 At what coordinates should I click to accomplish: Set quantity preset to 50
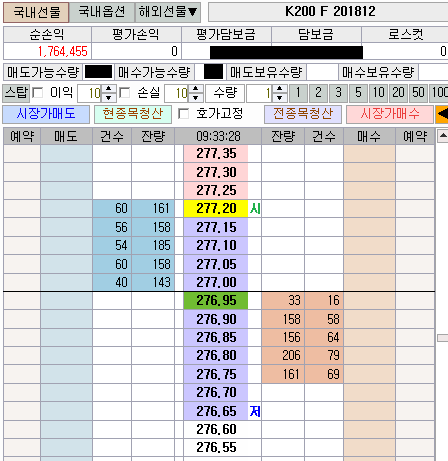(x=418, y=93)
